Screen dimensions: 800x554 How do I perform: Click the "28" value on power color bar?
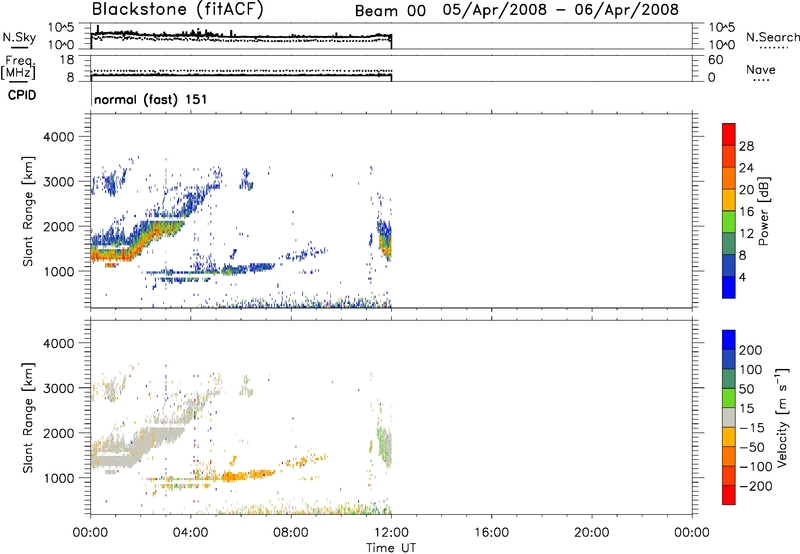point(746,146)
